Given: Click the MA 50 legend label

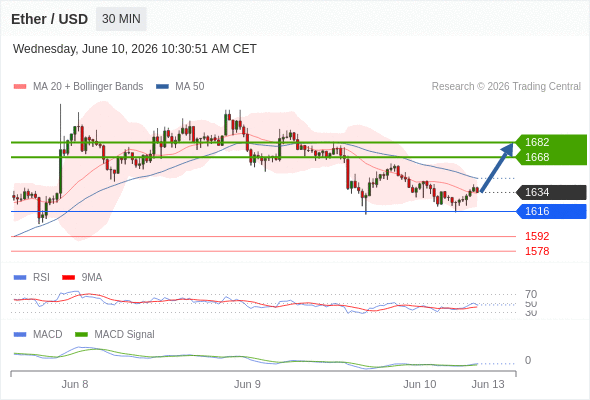Looking at the screenshot, I should [x=190, y=87].
